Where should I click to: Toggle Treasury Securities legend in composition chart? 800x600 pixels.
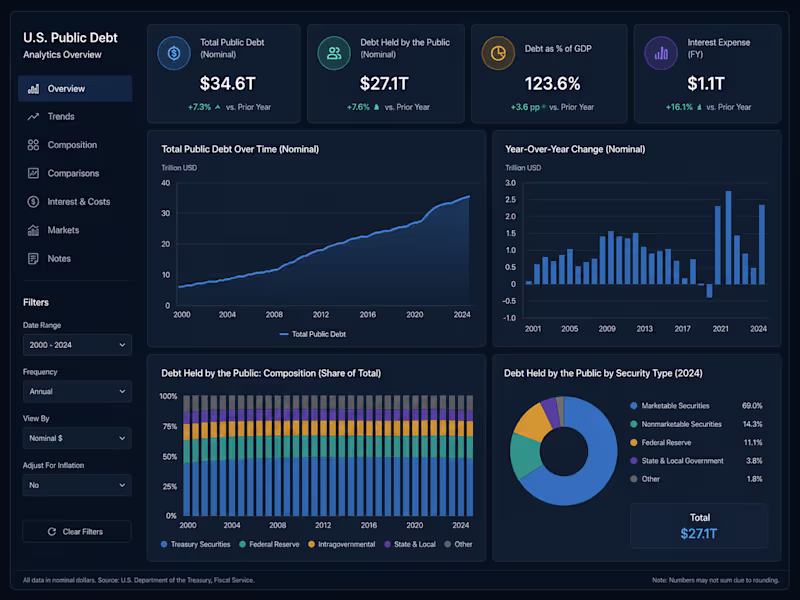tap(195, 544)
